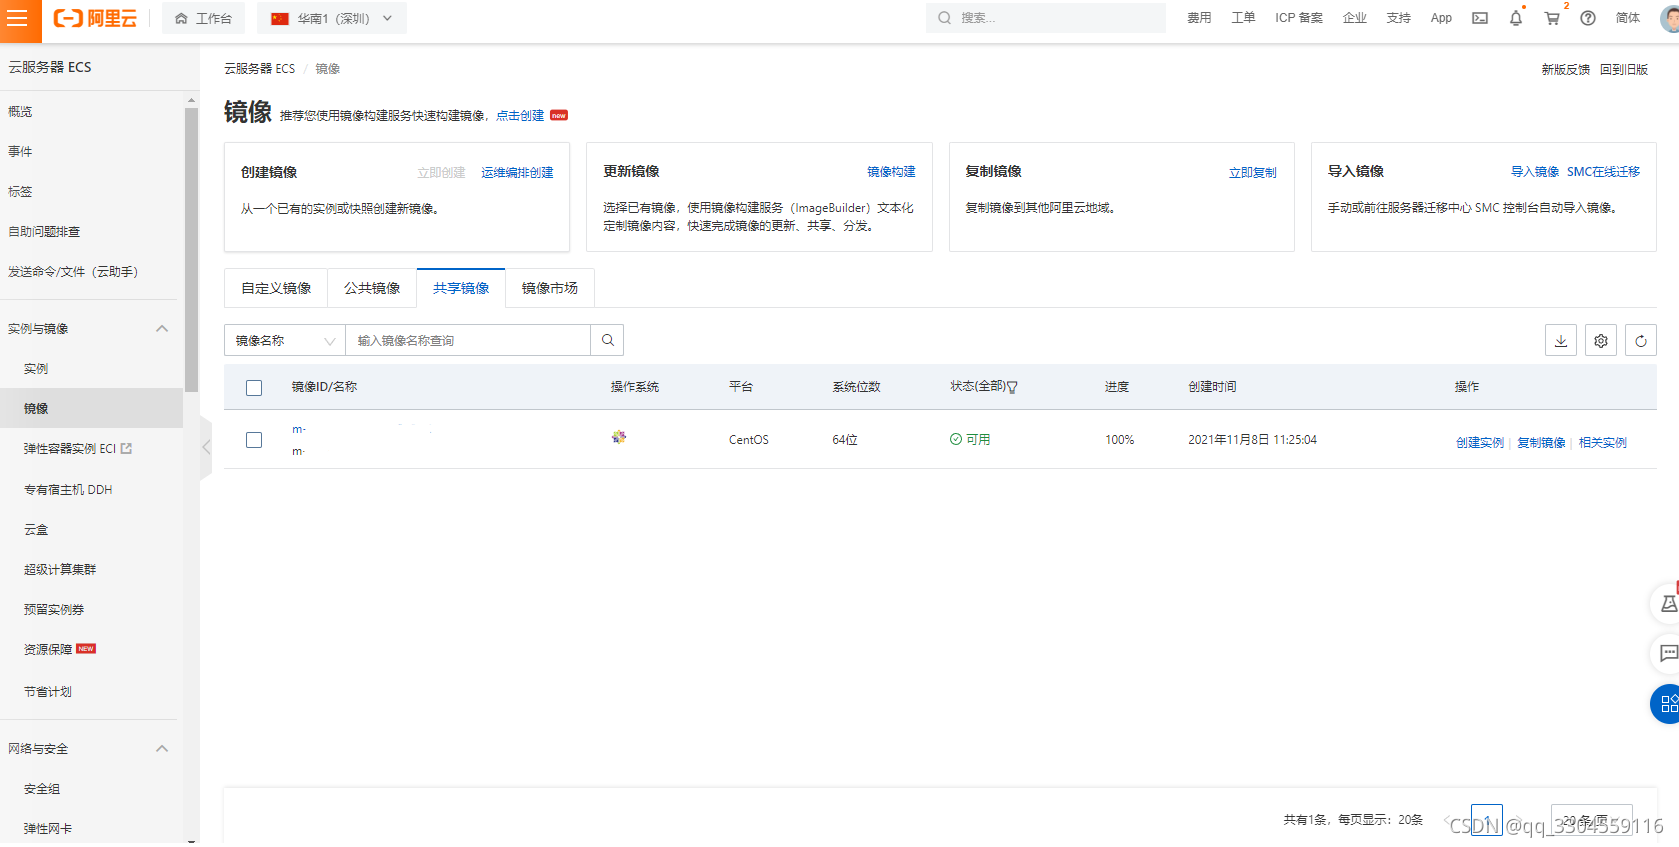This screenshot has width=1679, height=847.
Task: Collapse the 实例与镜像 section
Action: (x=162, y=329)
